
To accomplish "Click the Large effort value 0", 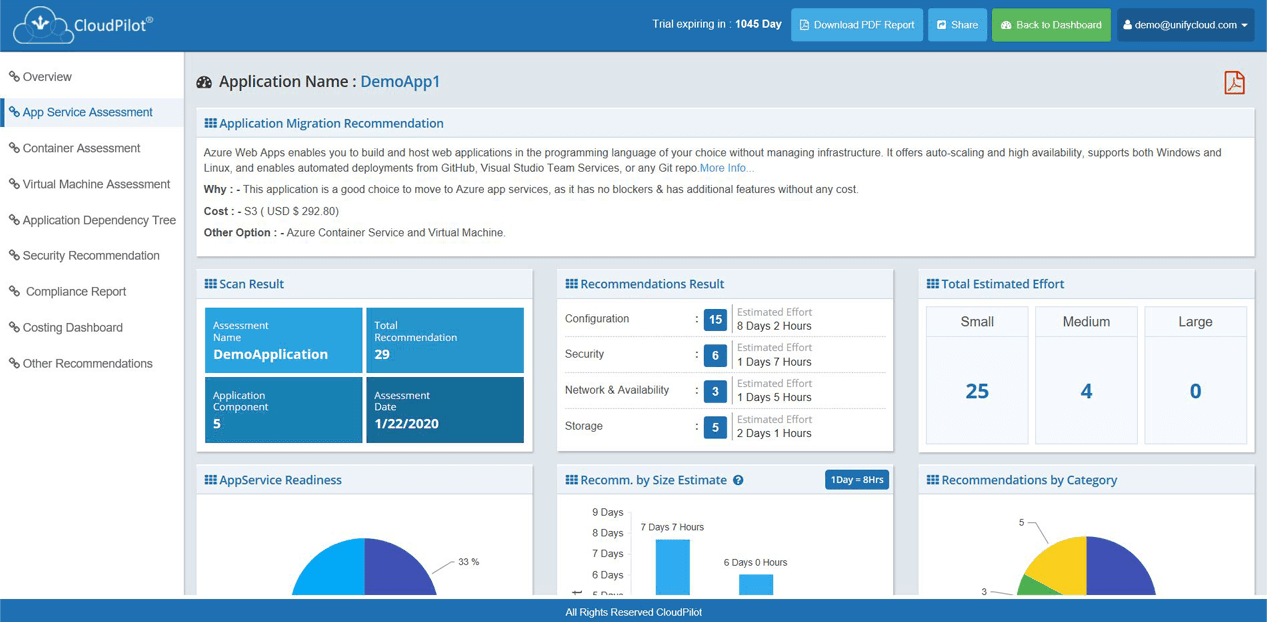I will click(x=1195, y=391).
